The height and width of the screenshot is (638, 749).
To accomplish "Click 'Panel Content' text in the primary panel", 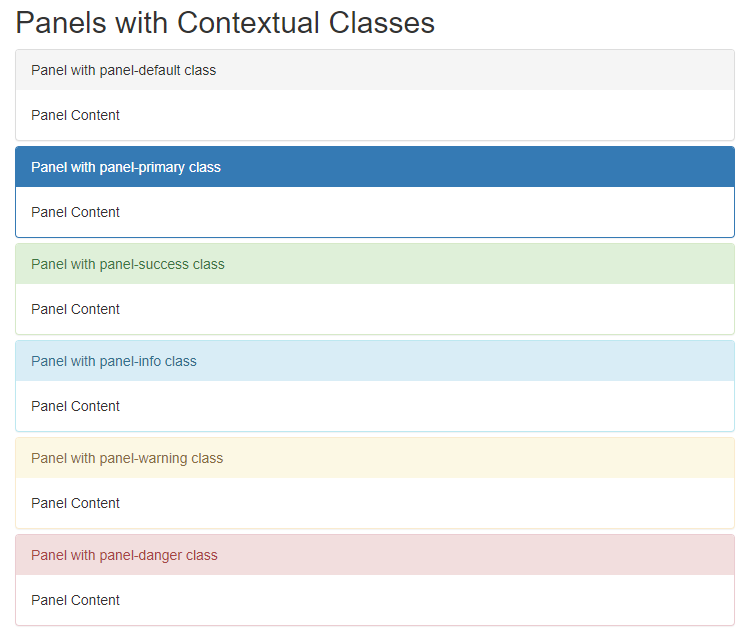I will point(75,212).
